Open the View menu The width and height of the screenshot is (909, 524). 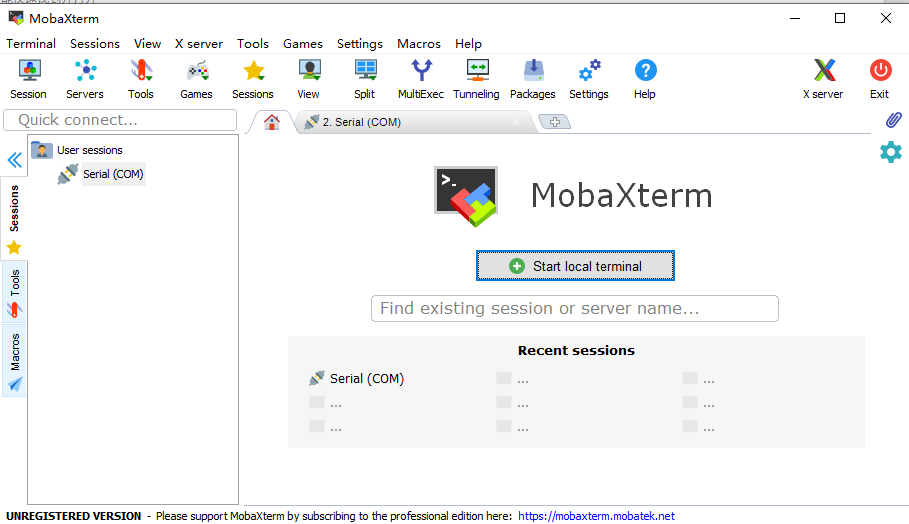pos(147,43)
